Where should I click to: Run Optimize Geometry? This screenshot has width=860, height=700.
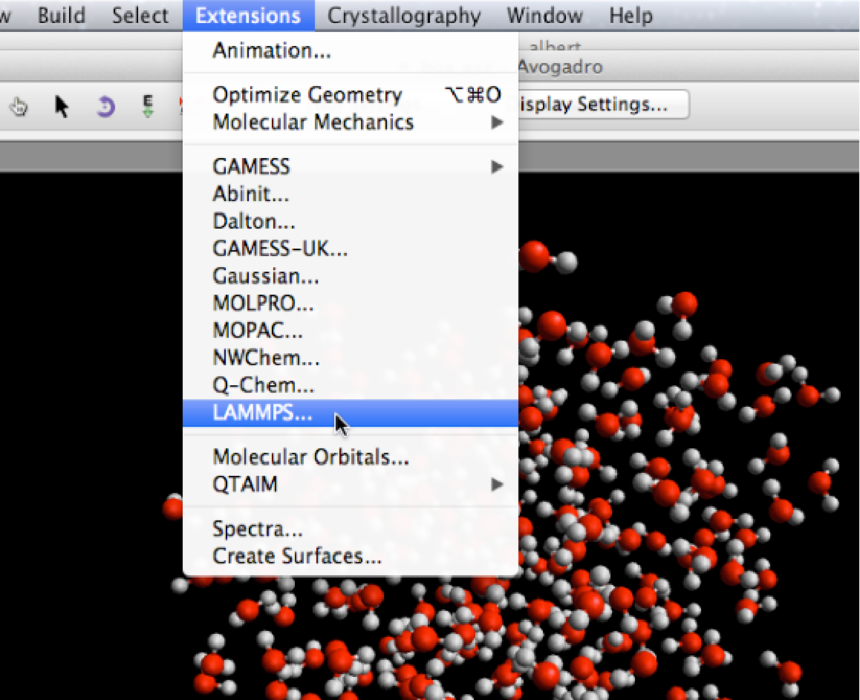307,95
